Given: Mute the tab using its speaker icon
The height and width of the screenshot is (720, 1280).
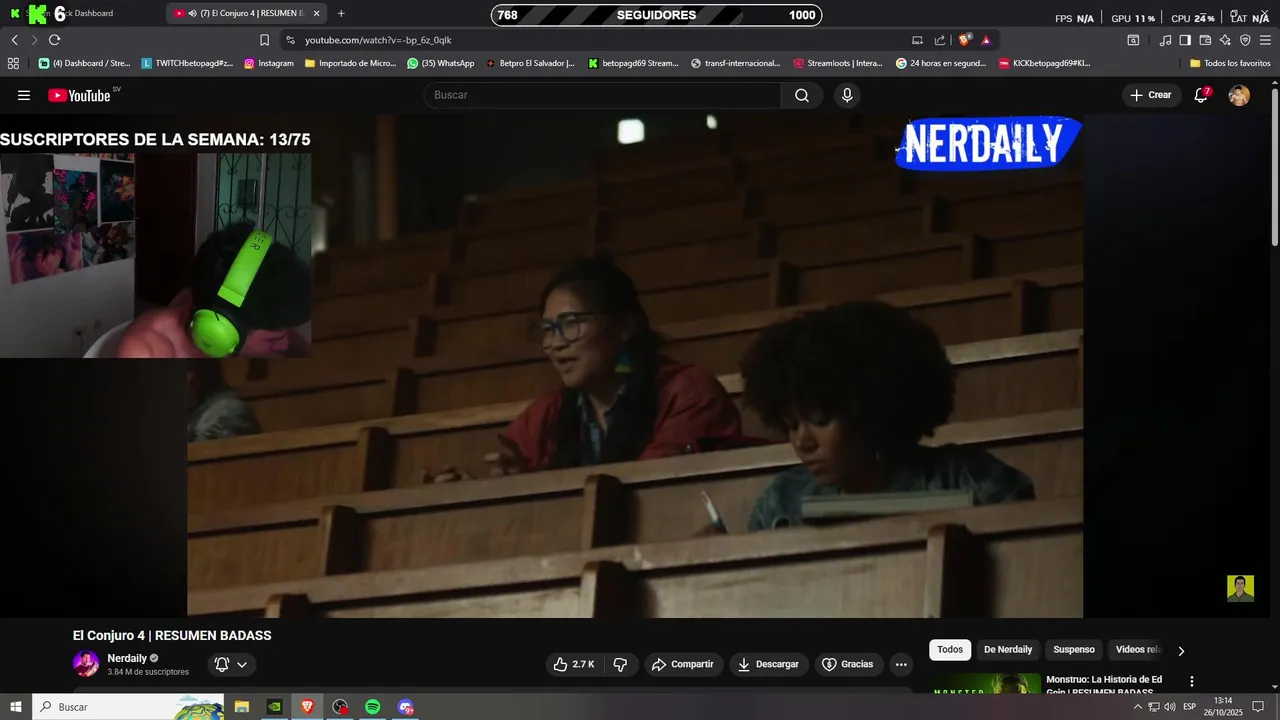Looking at the screenshot, I should [x=192, y=14].
